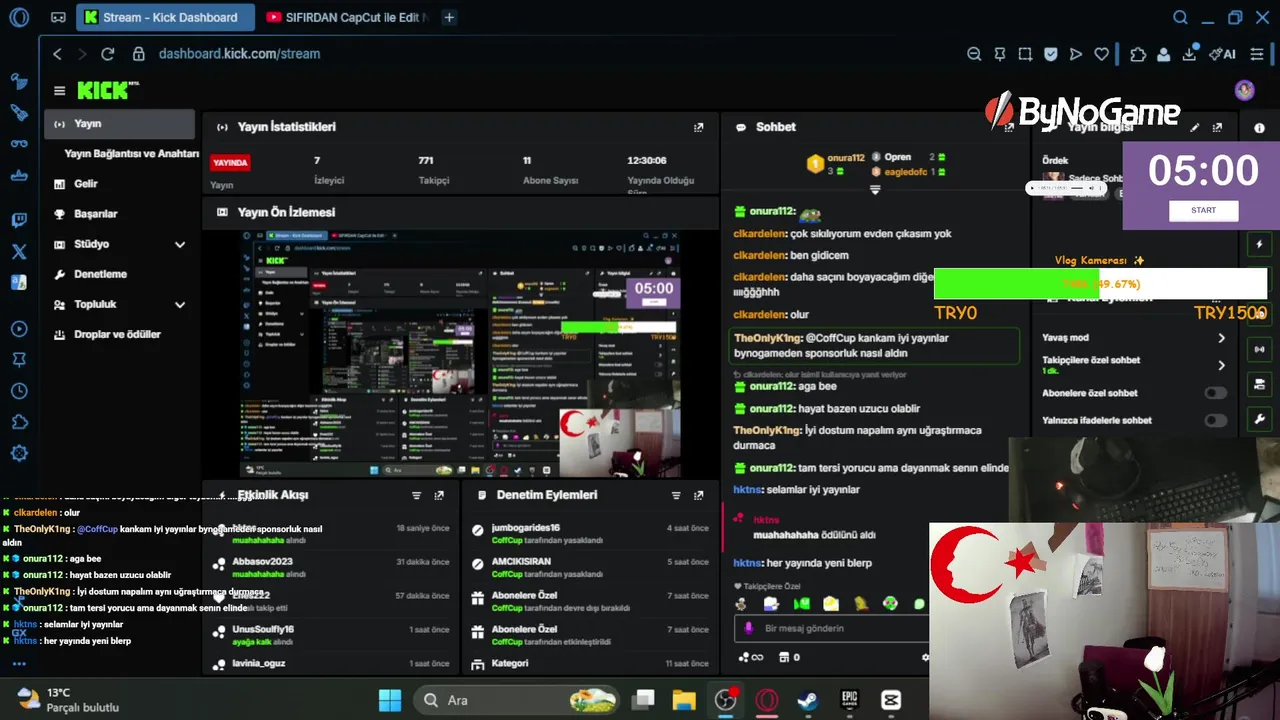Click the info icon in right strip
Viewport: 1280px width, 720px height.
(x=1259, y=128)
